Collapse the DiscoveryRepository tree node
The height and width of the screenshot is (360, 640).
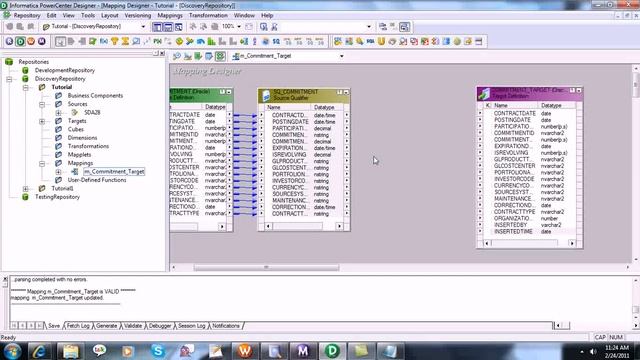[9, 79]
